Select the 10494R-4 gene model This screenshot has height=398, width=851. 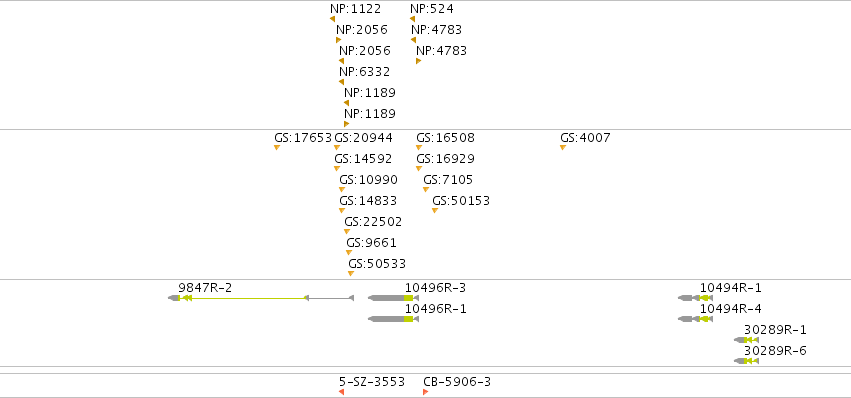tap(695, 319)
